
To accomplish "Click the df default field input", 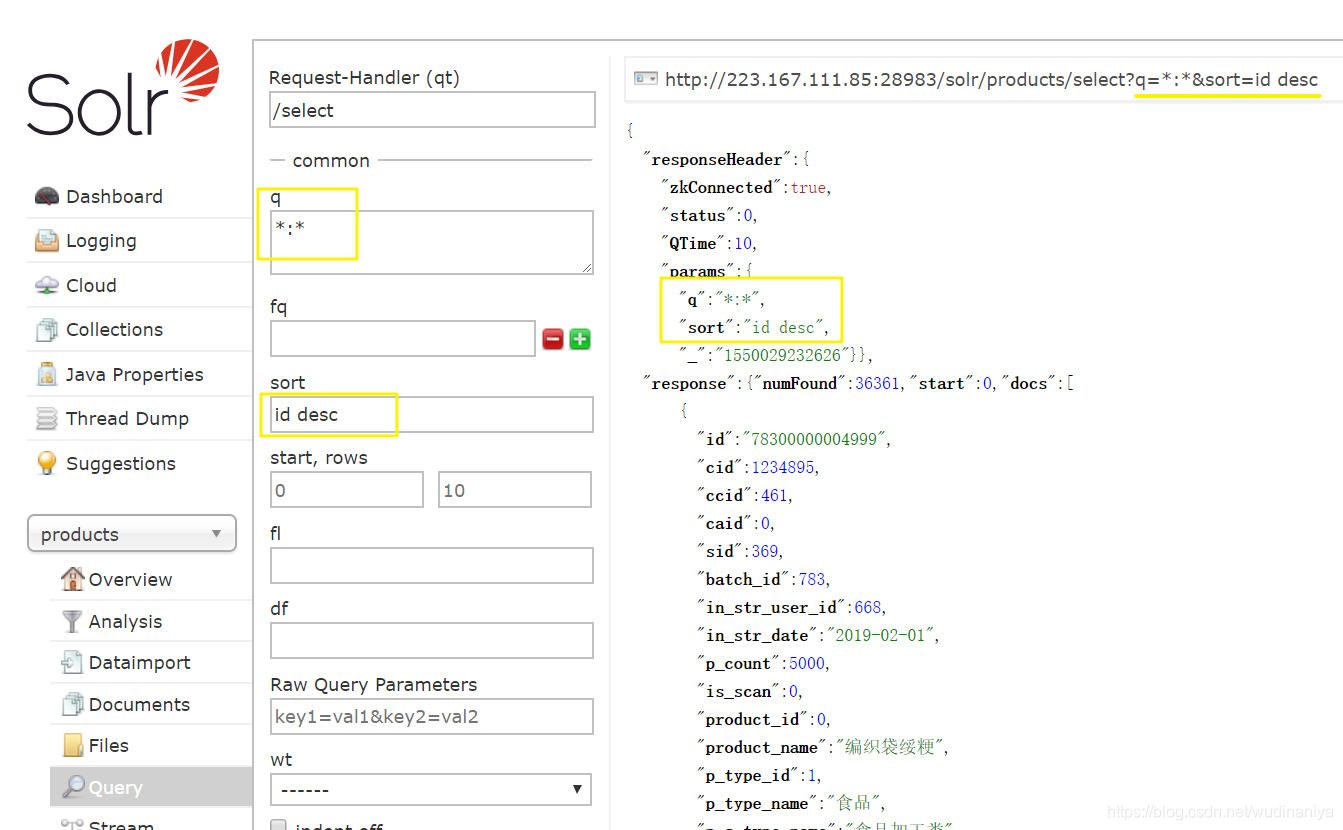I will [x=432, y=640].
